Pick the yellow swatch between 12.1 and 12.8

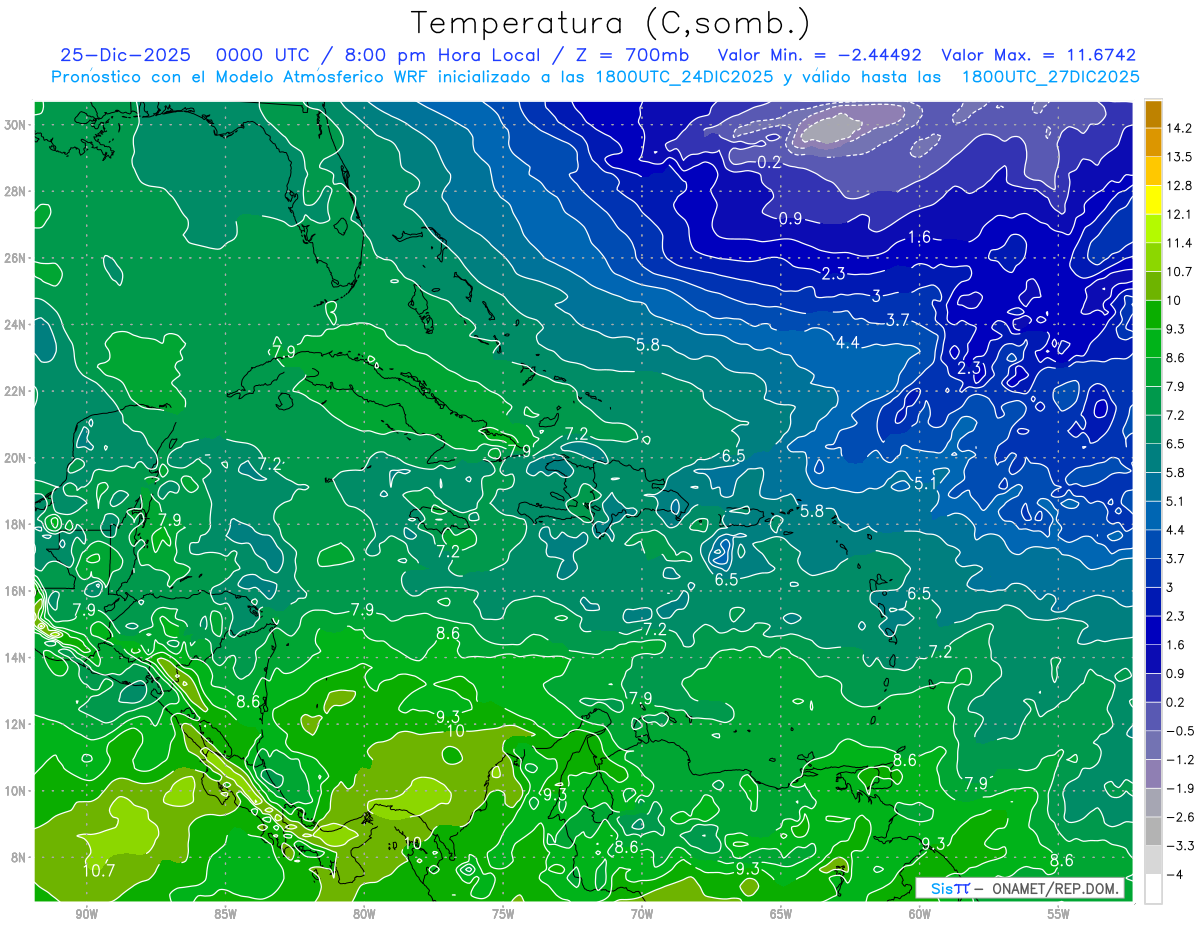(1153, 200)
